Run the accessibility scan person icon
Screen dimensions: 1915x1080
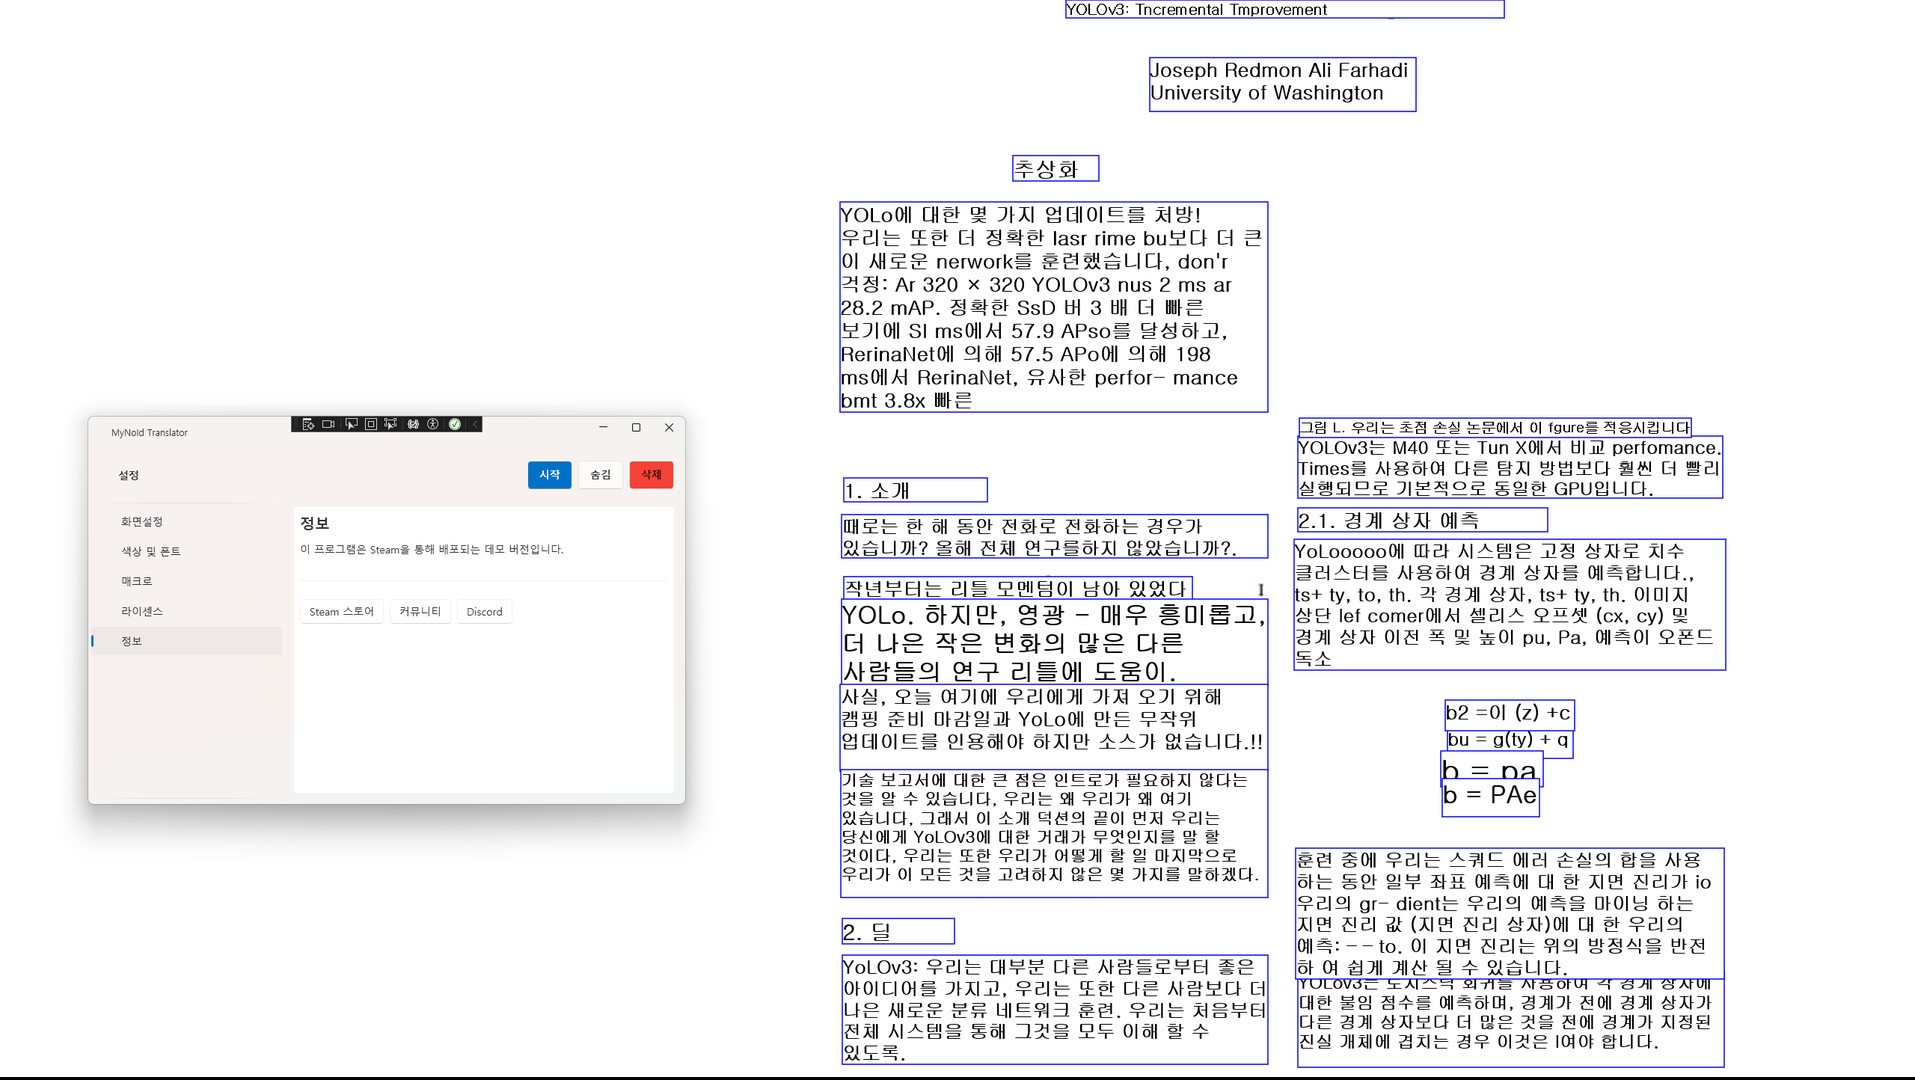[433, 425]
